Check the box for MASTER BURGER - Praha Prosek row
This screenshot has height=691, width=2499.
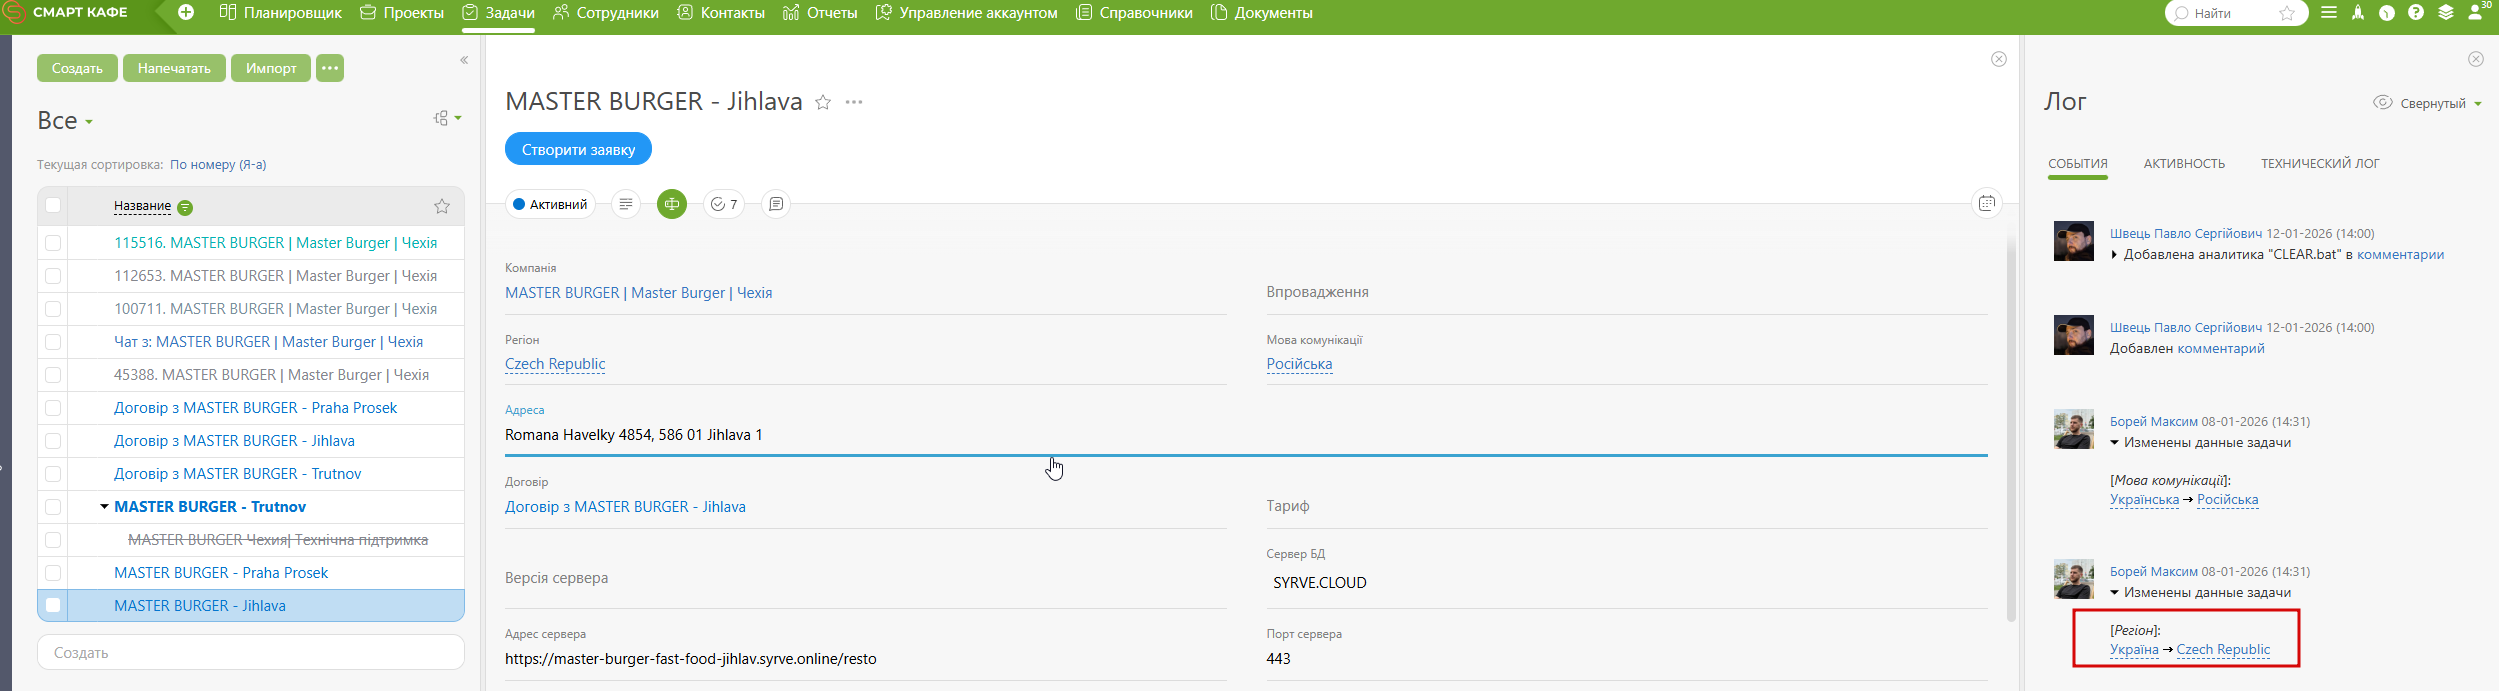tap(53, 573)
